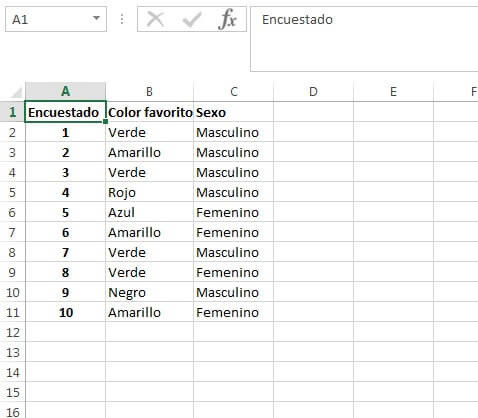The image size is (478, 418).
Task: Click cell C1 'Sexo'
Action: (x=233, y=112)
